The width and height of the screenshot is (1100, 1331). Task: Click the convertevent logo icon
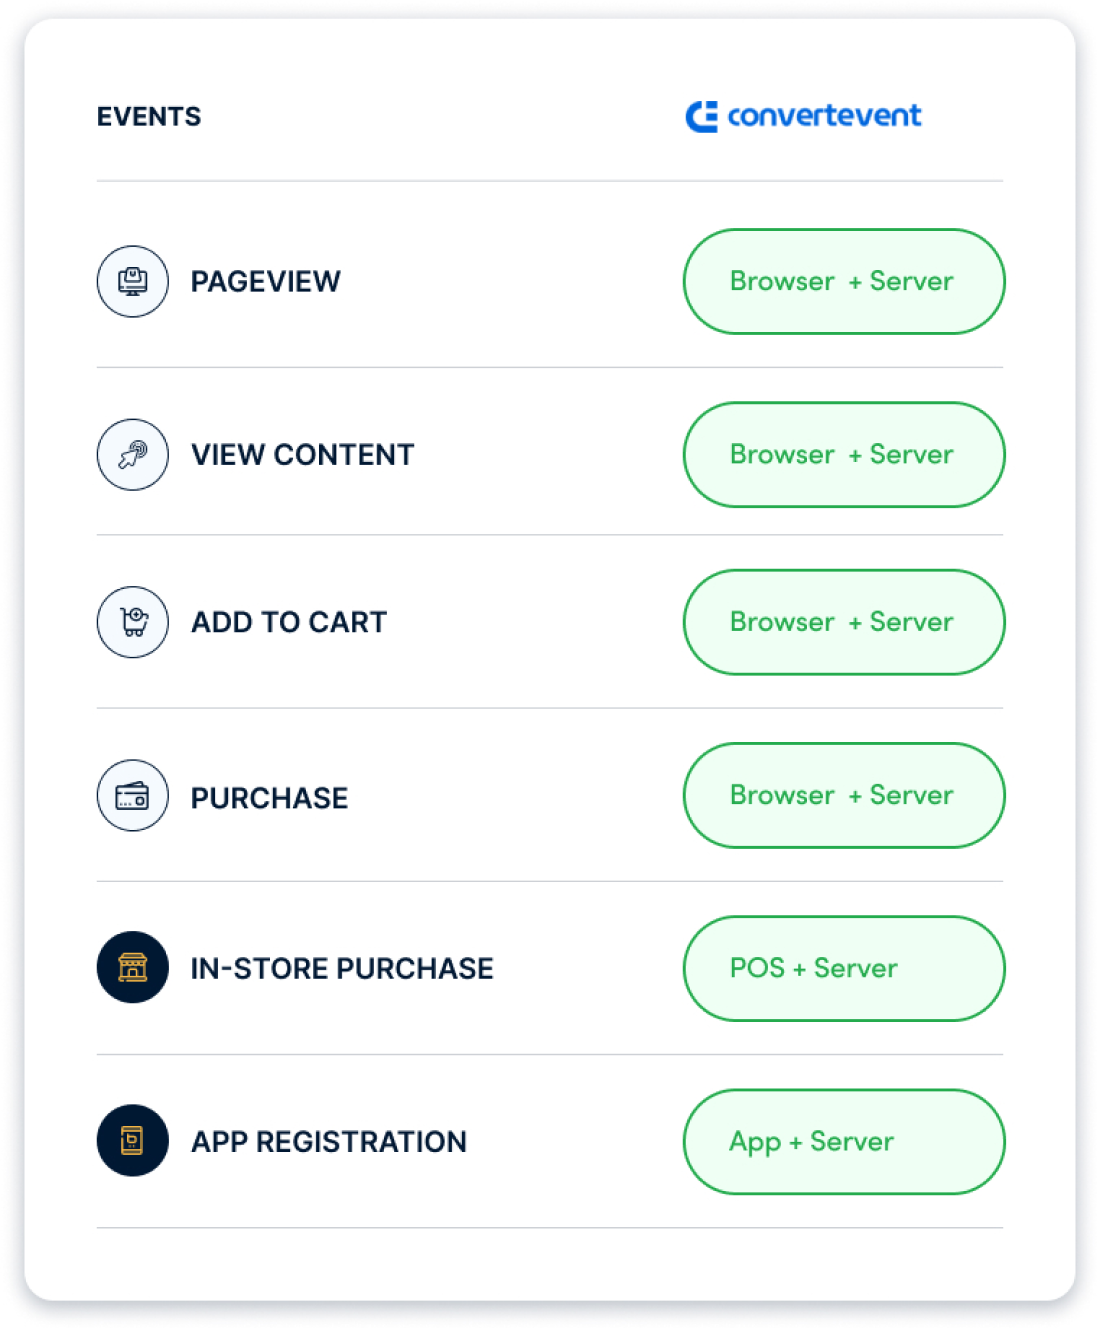702,117
